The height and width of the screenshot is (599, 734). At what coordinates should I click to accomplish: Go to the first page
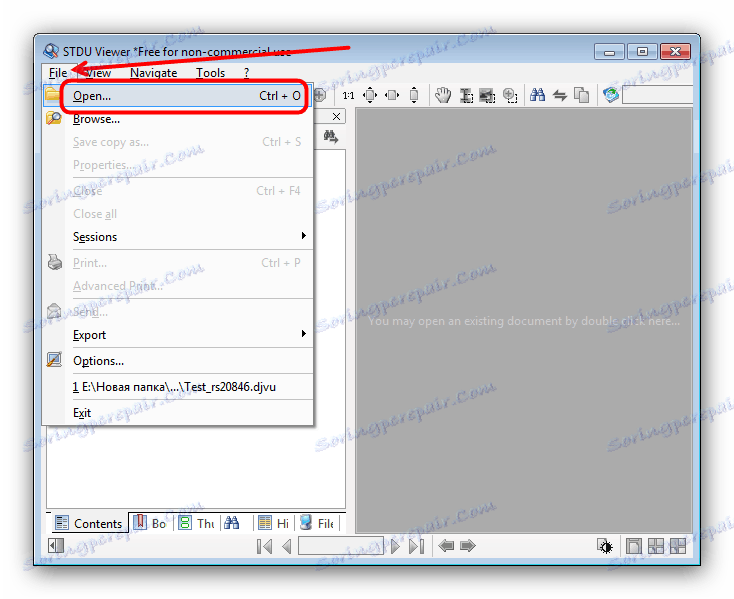click(x=264, y=546)
